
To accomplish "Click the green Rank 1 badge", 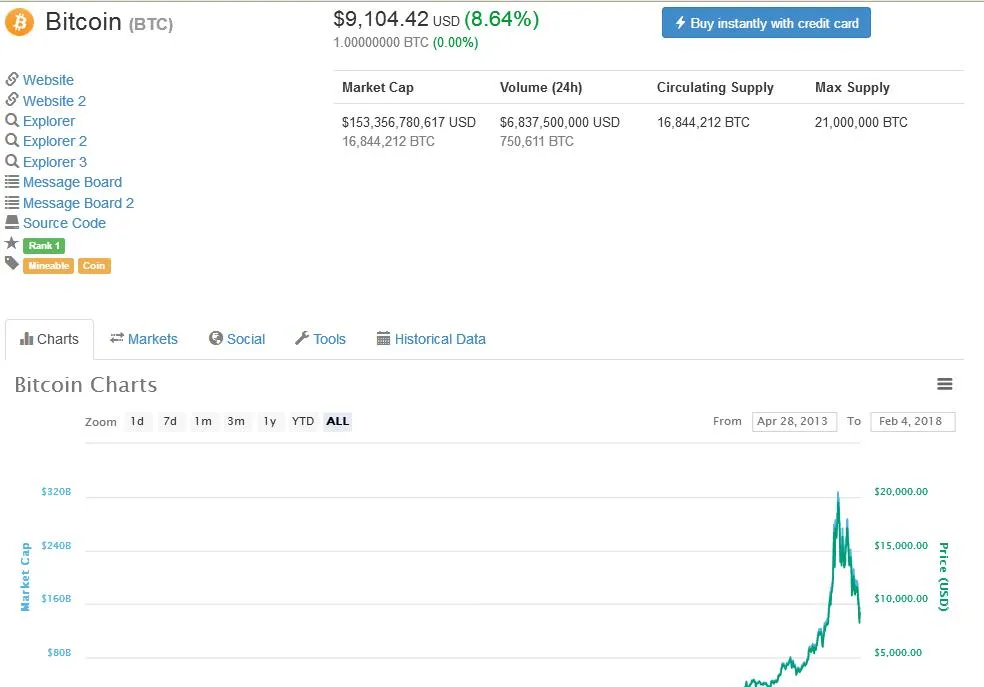I will [44, 245].
